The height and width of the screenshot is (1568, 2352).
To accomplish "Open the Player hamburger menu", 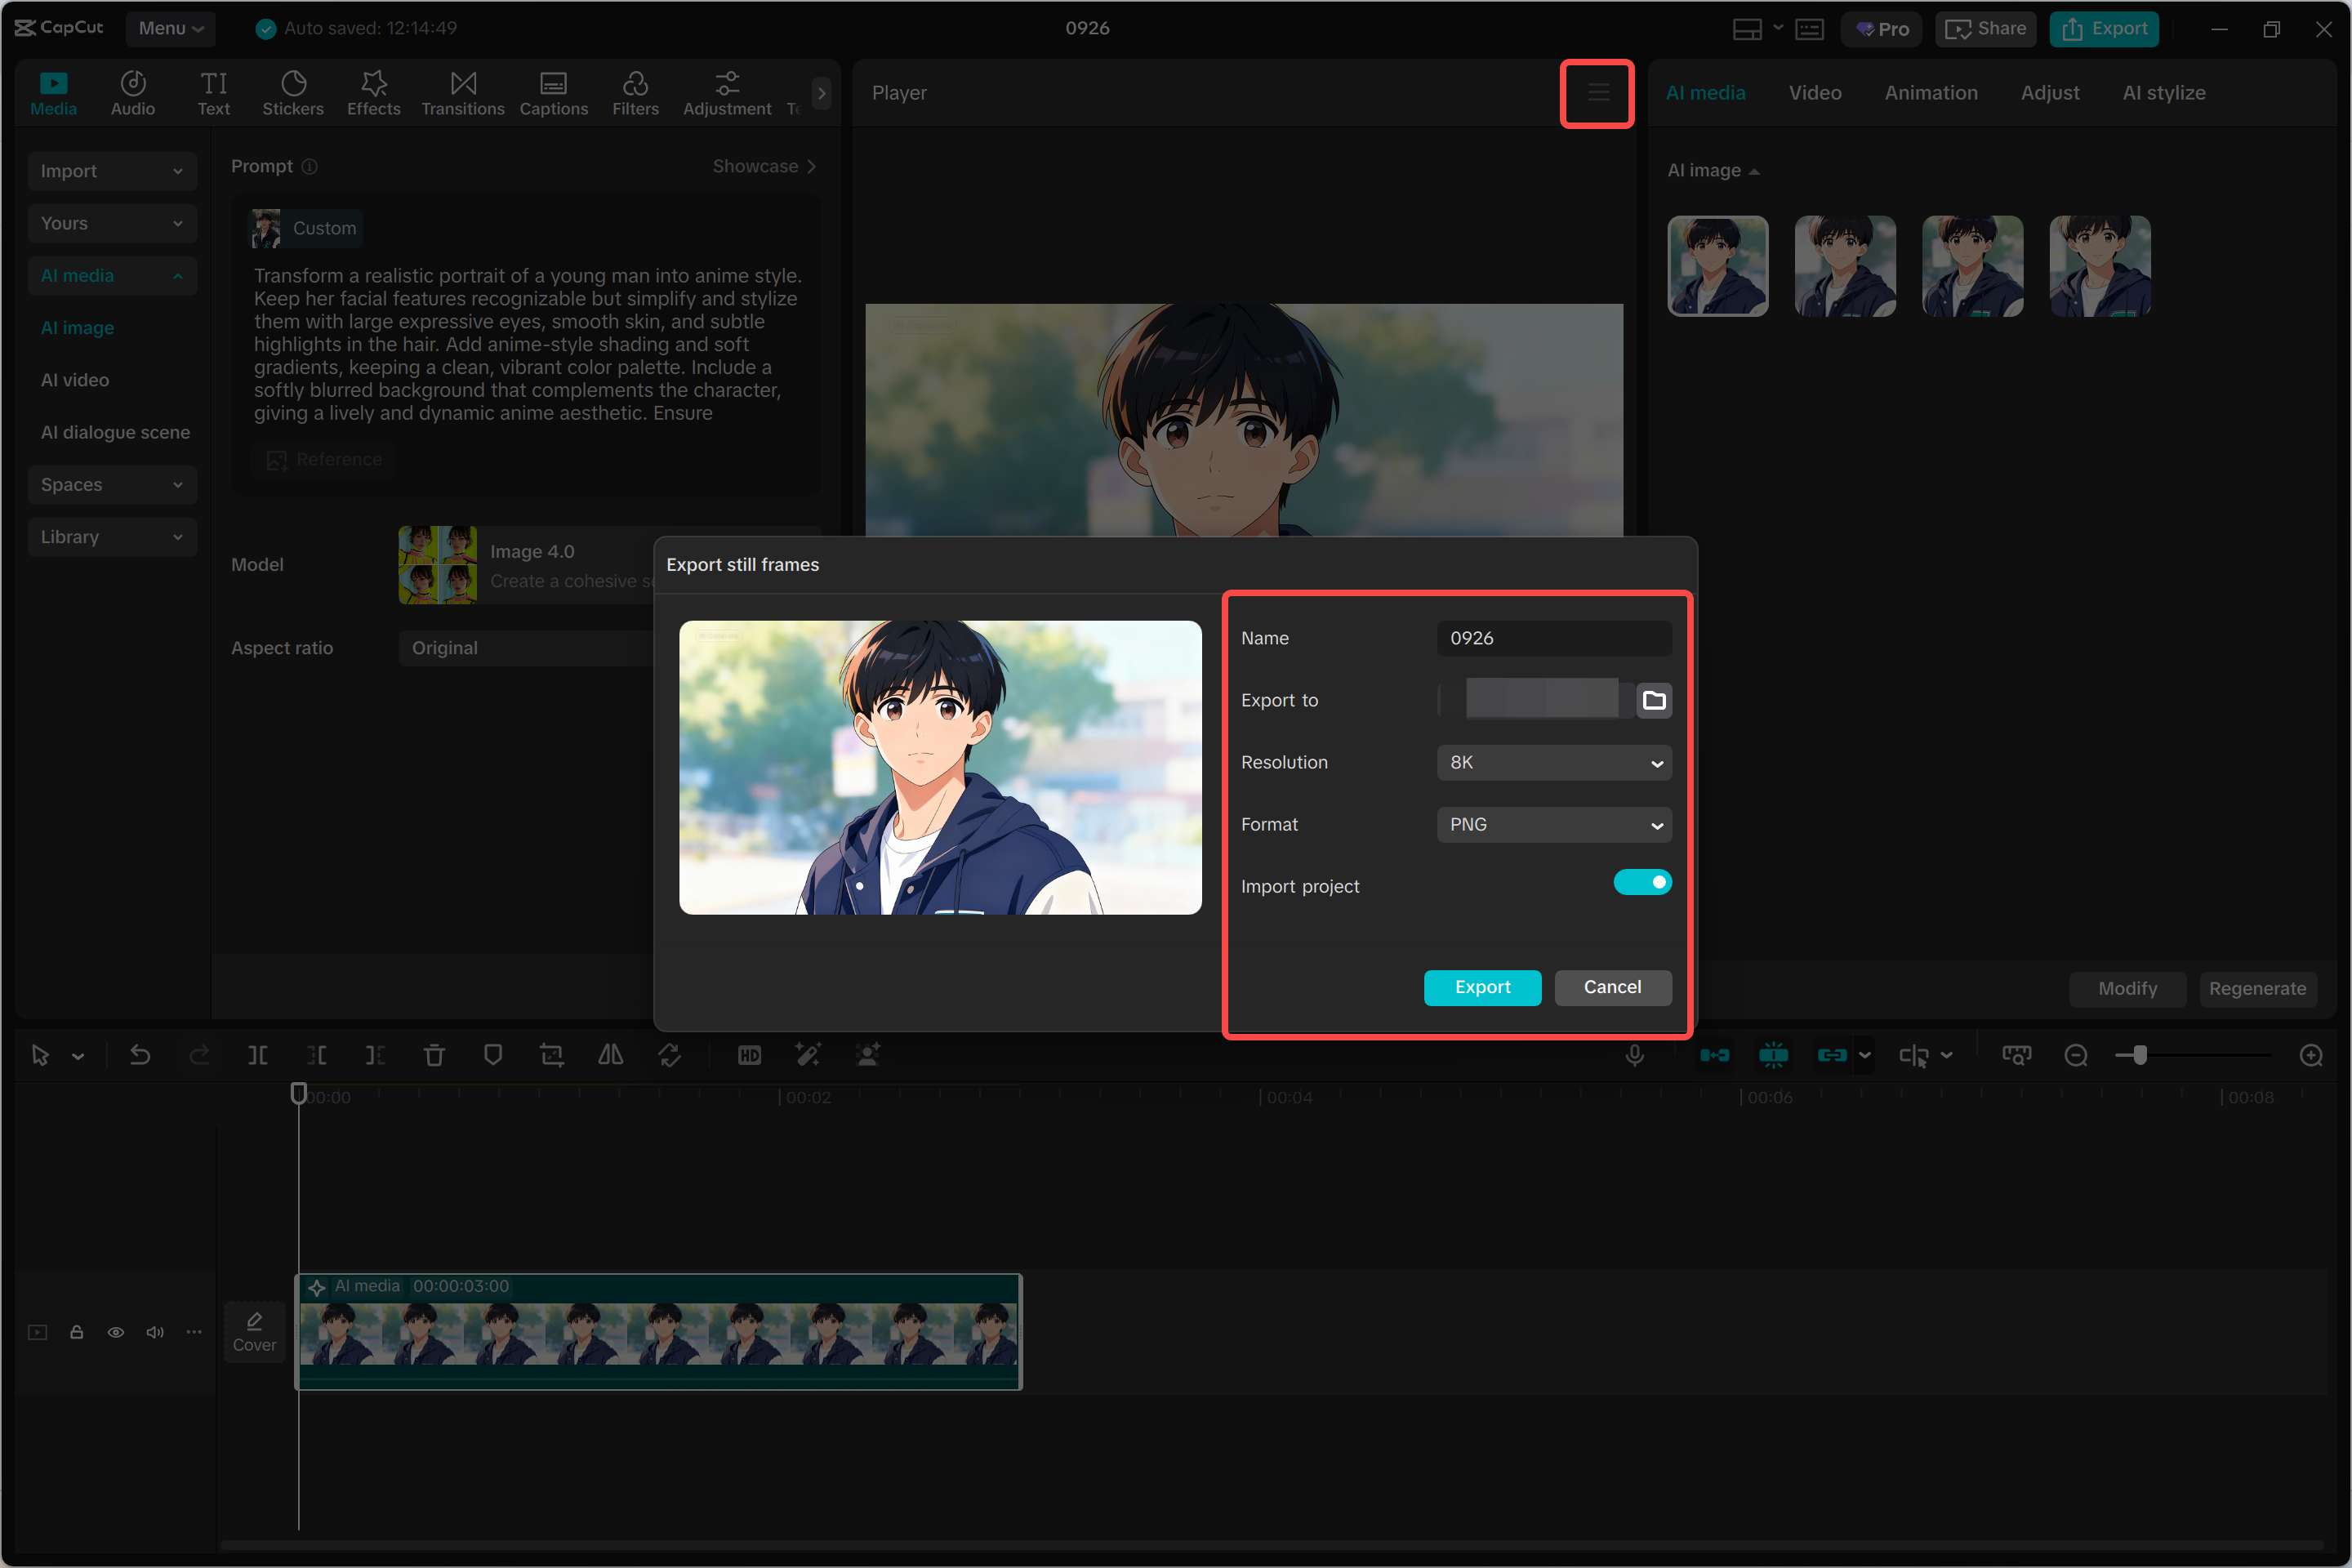I will 1597,93.
